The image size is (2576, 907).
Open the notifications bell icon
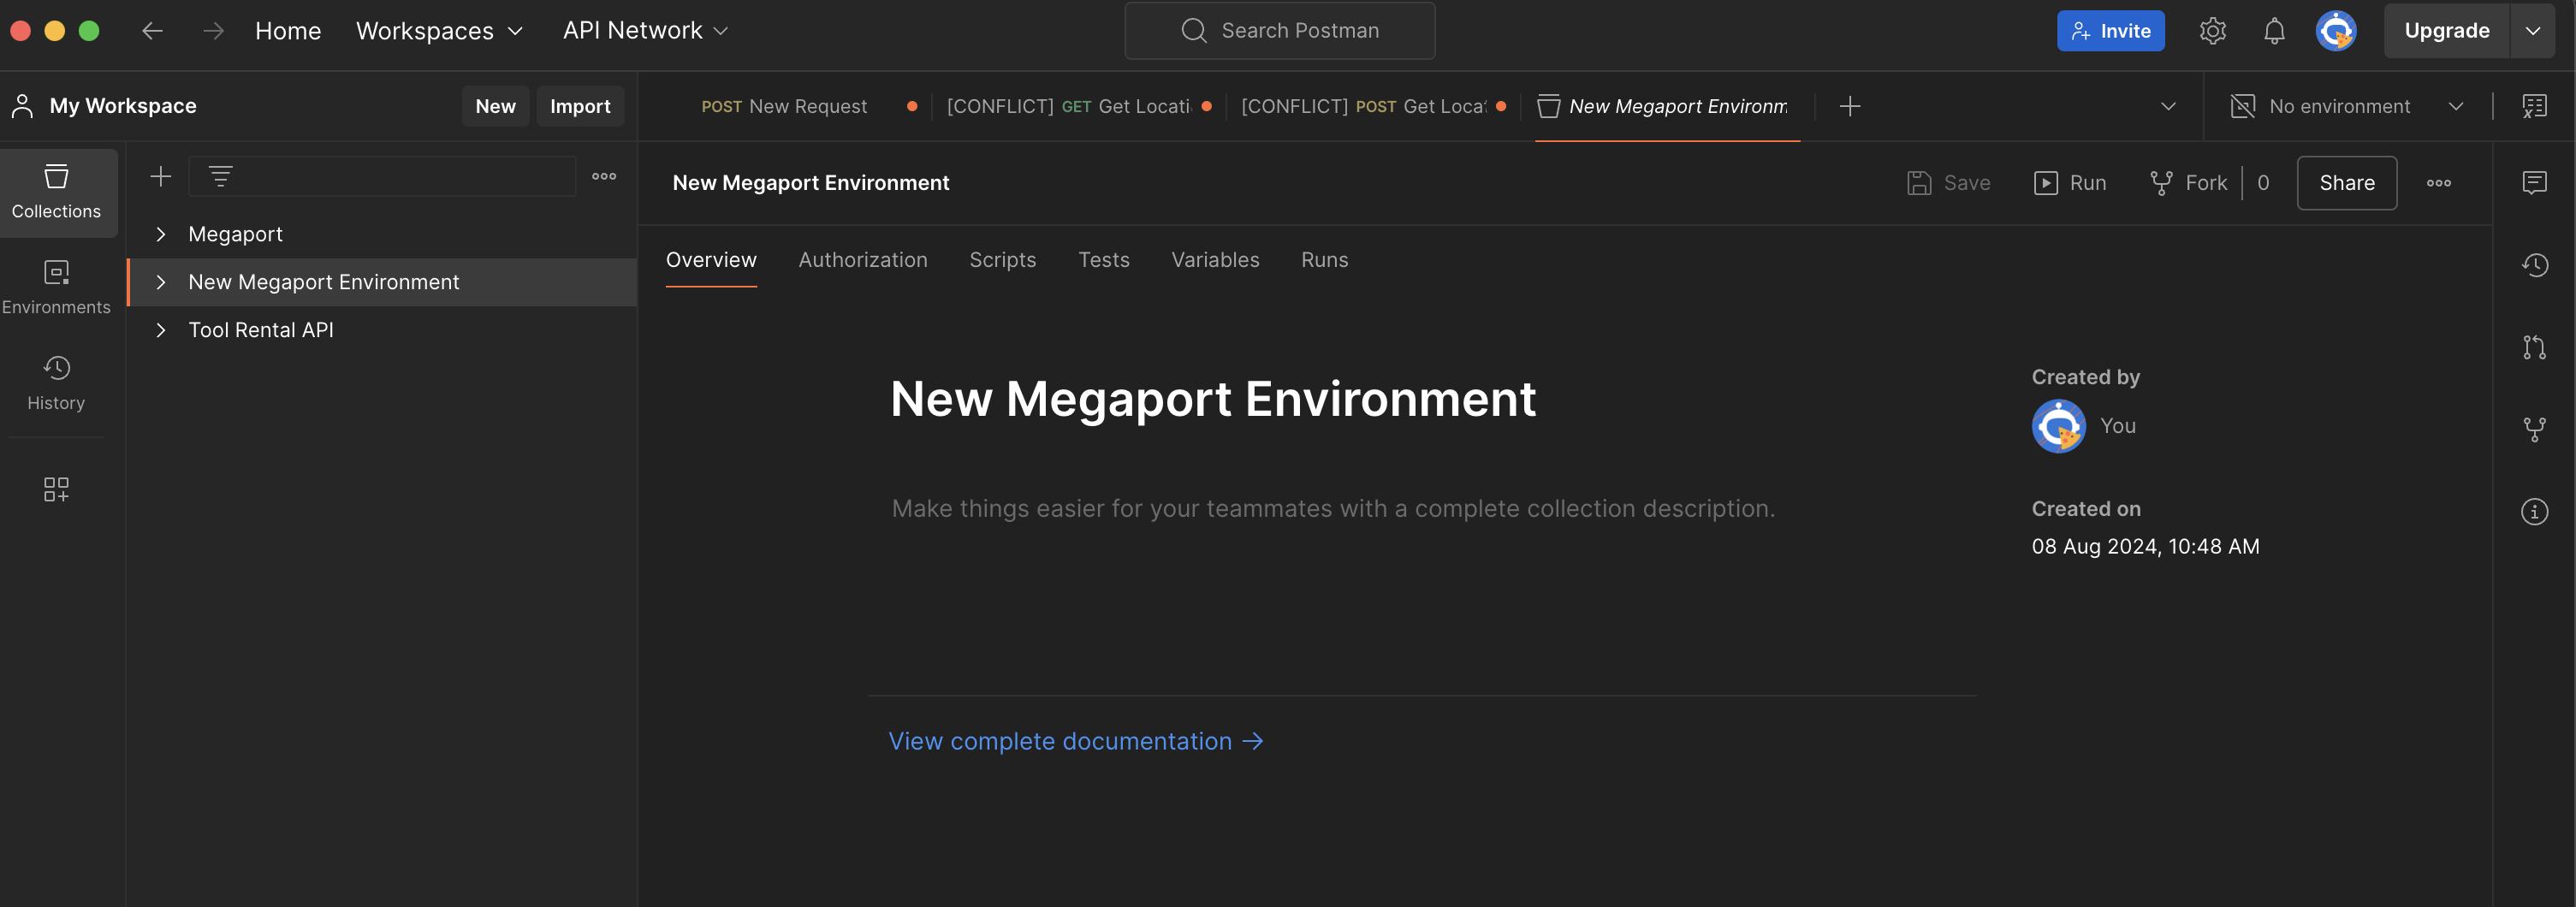2274,31
